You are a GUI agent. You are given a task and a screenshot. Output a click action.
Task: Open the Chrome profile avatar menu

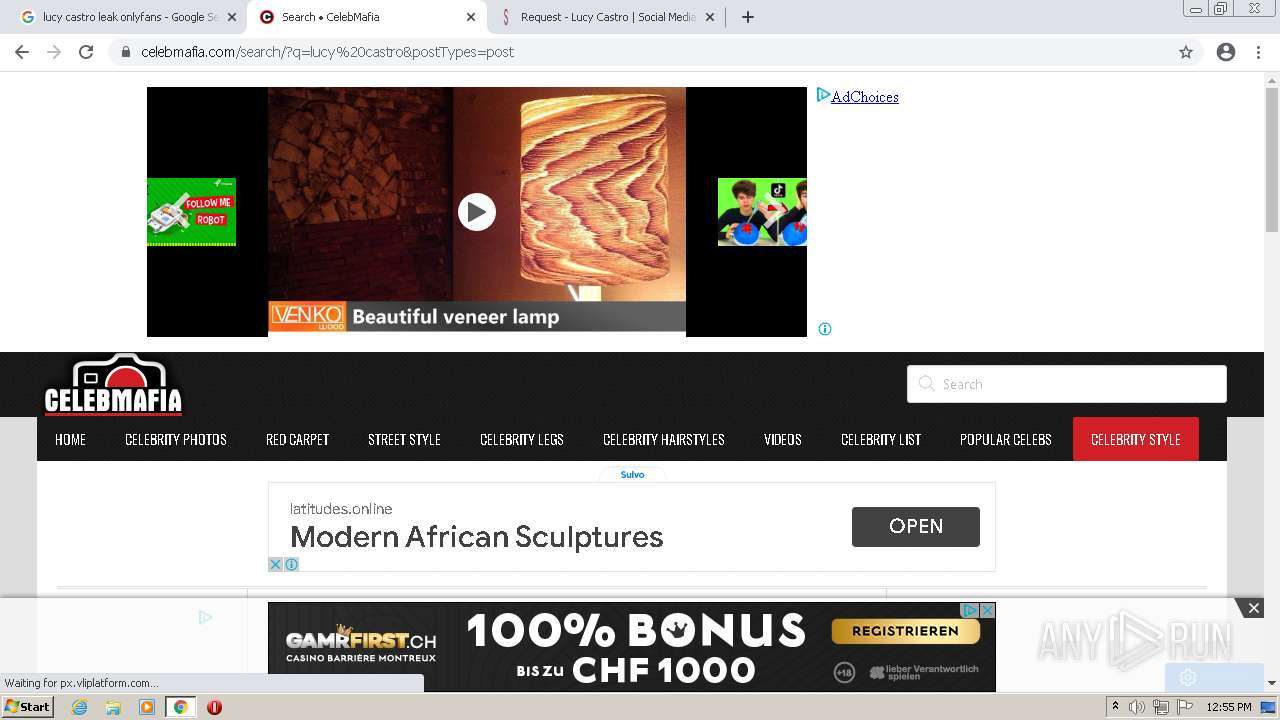coord(1226,52)
